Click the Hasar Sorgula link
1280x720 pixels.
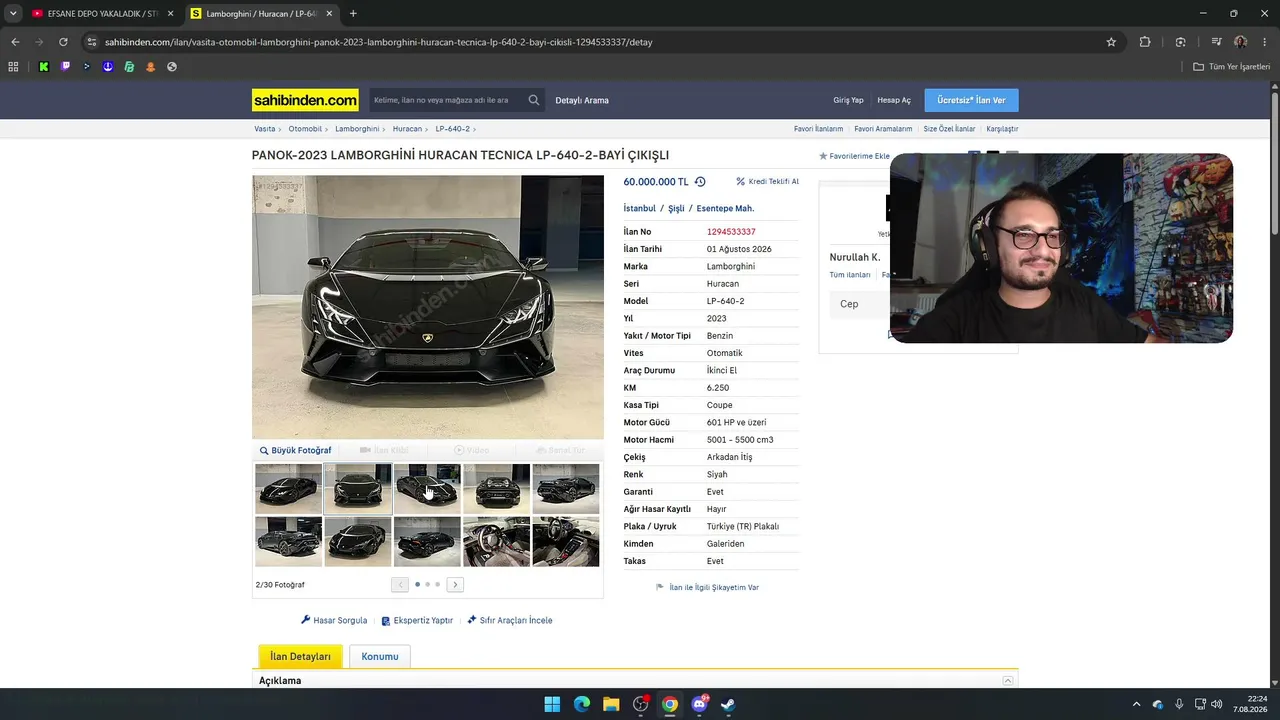click(334, 620)
